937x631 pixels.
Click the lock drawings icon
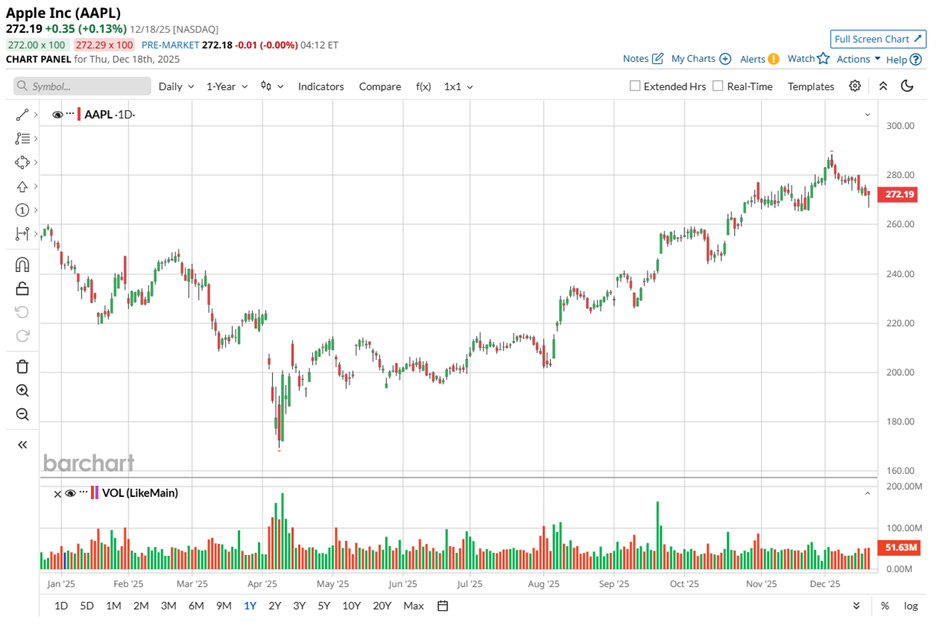coord(22,289)
